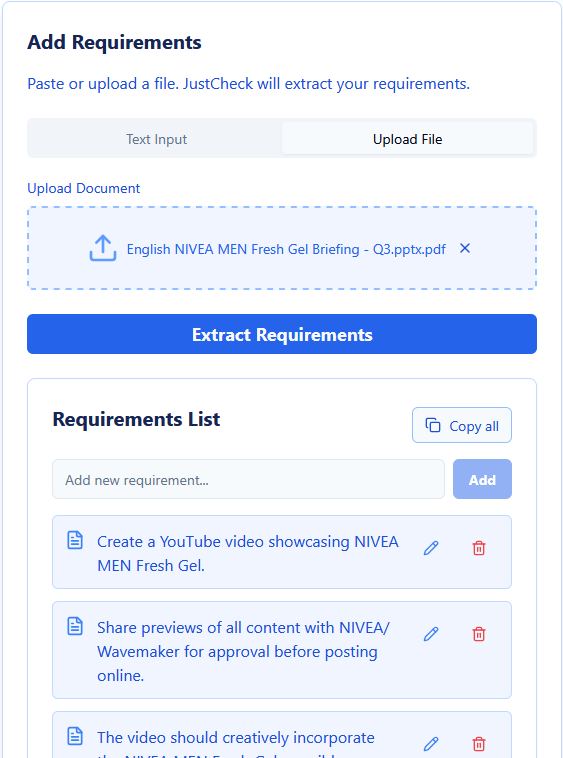Switch to the Text Input tab
Screen dimensions: 563x758
click(x=156, y=139)
